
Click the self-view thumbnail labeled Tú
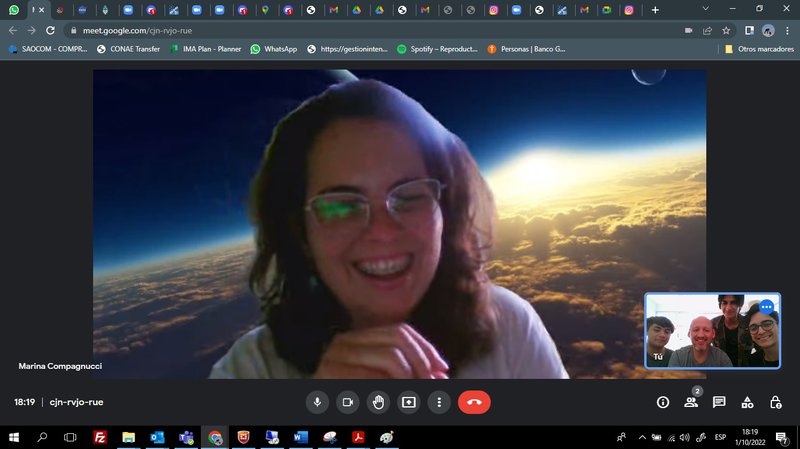712,331
